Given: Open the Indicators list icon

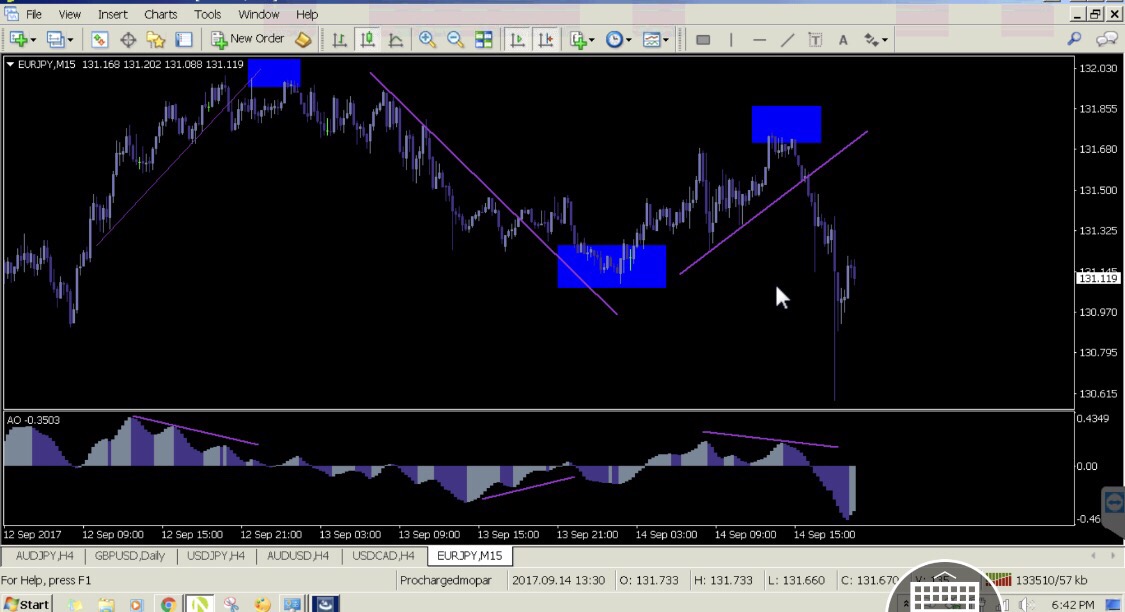Looking at the screenshot, I should point(578,39).
